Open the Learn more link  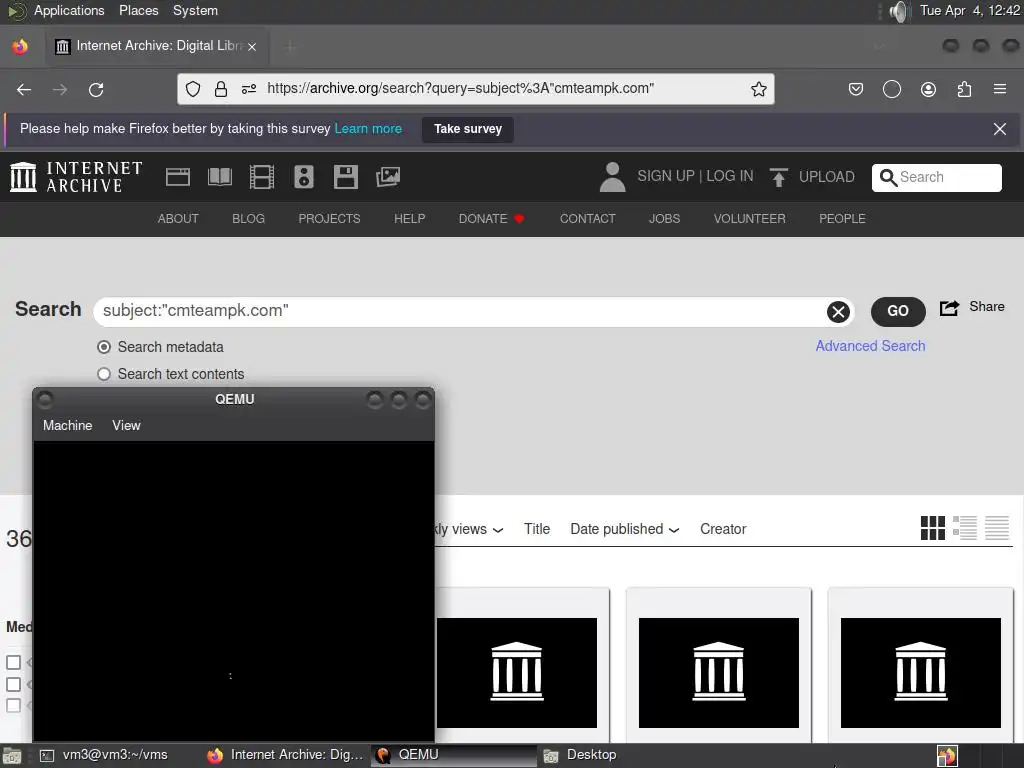pos(368,129)
